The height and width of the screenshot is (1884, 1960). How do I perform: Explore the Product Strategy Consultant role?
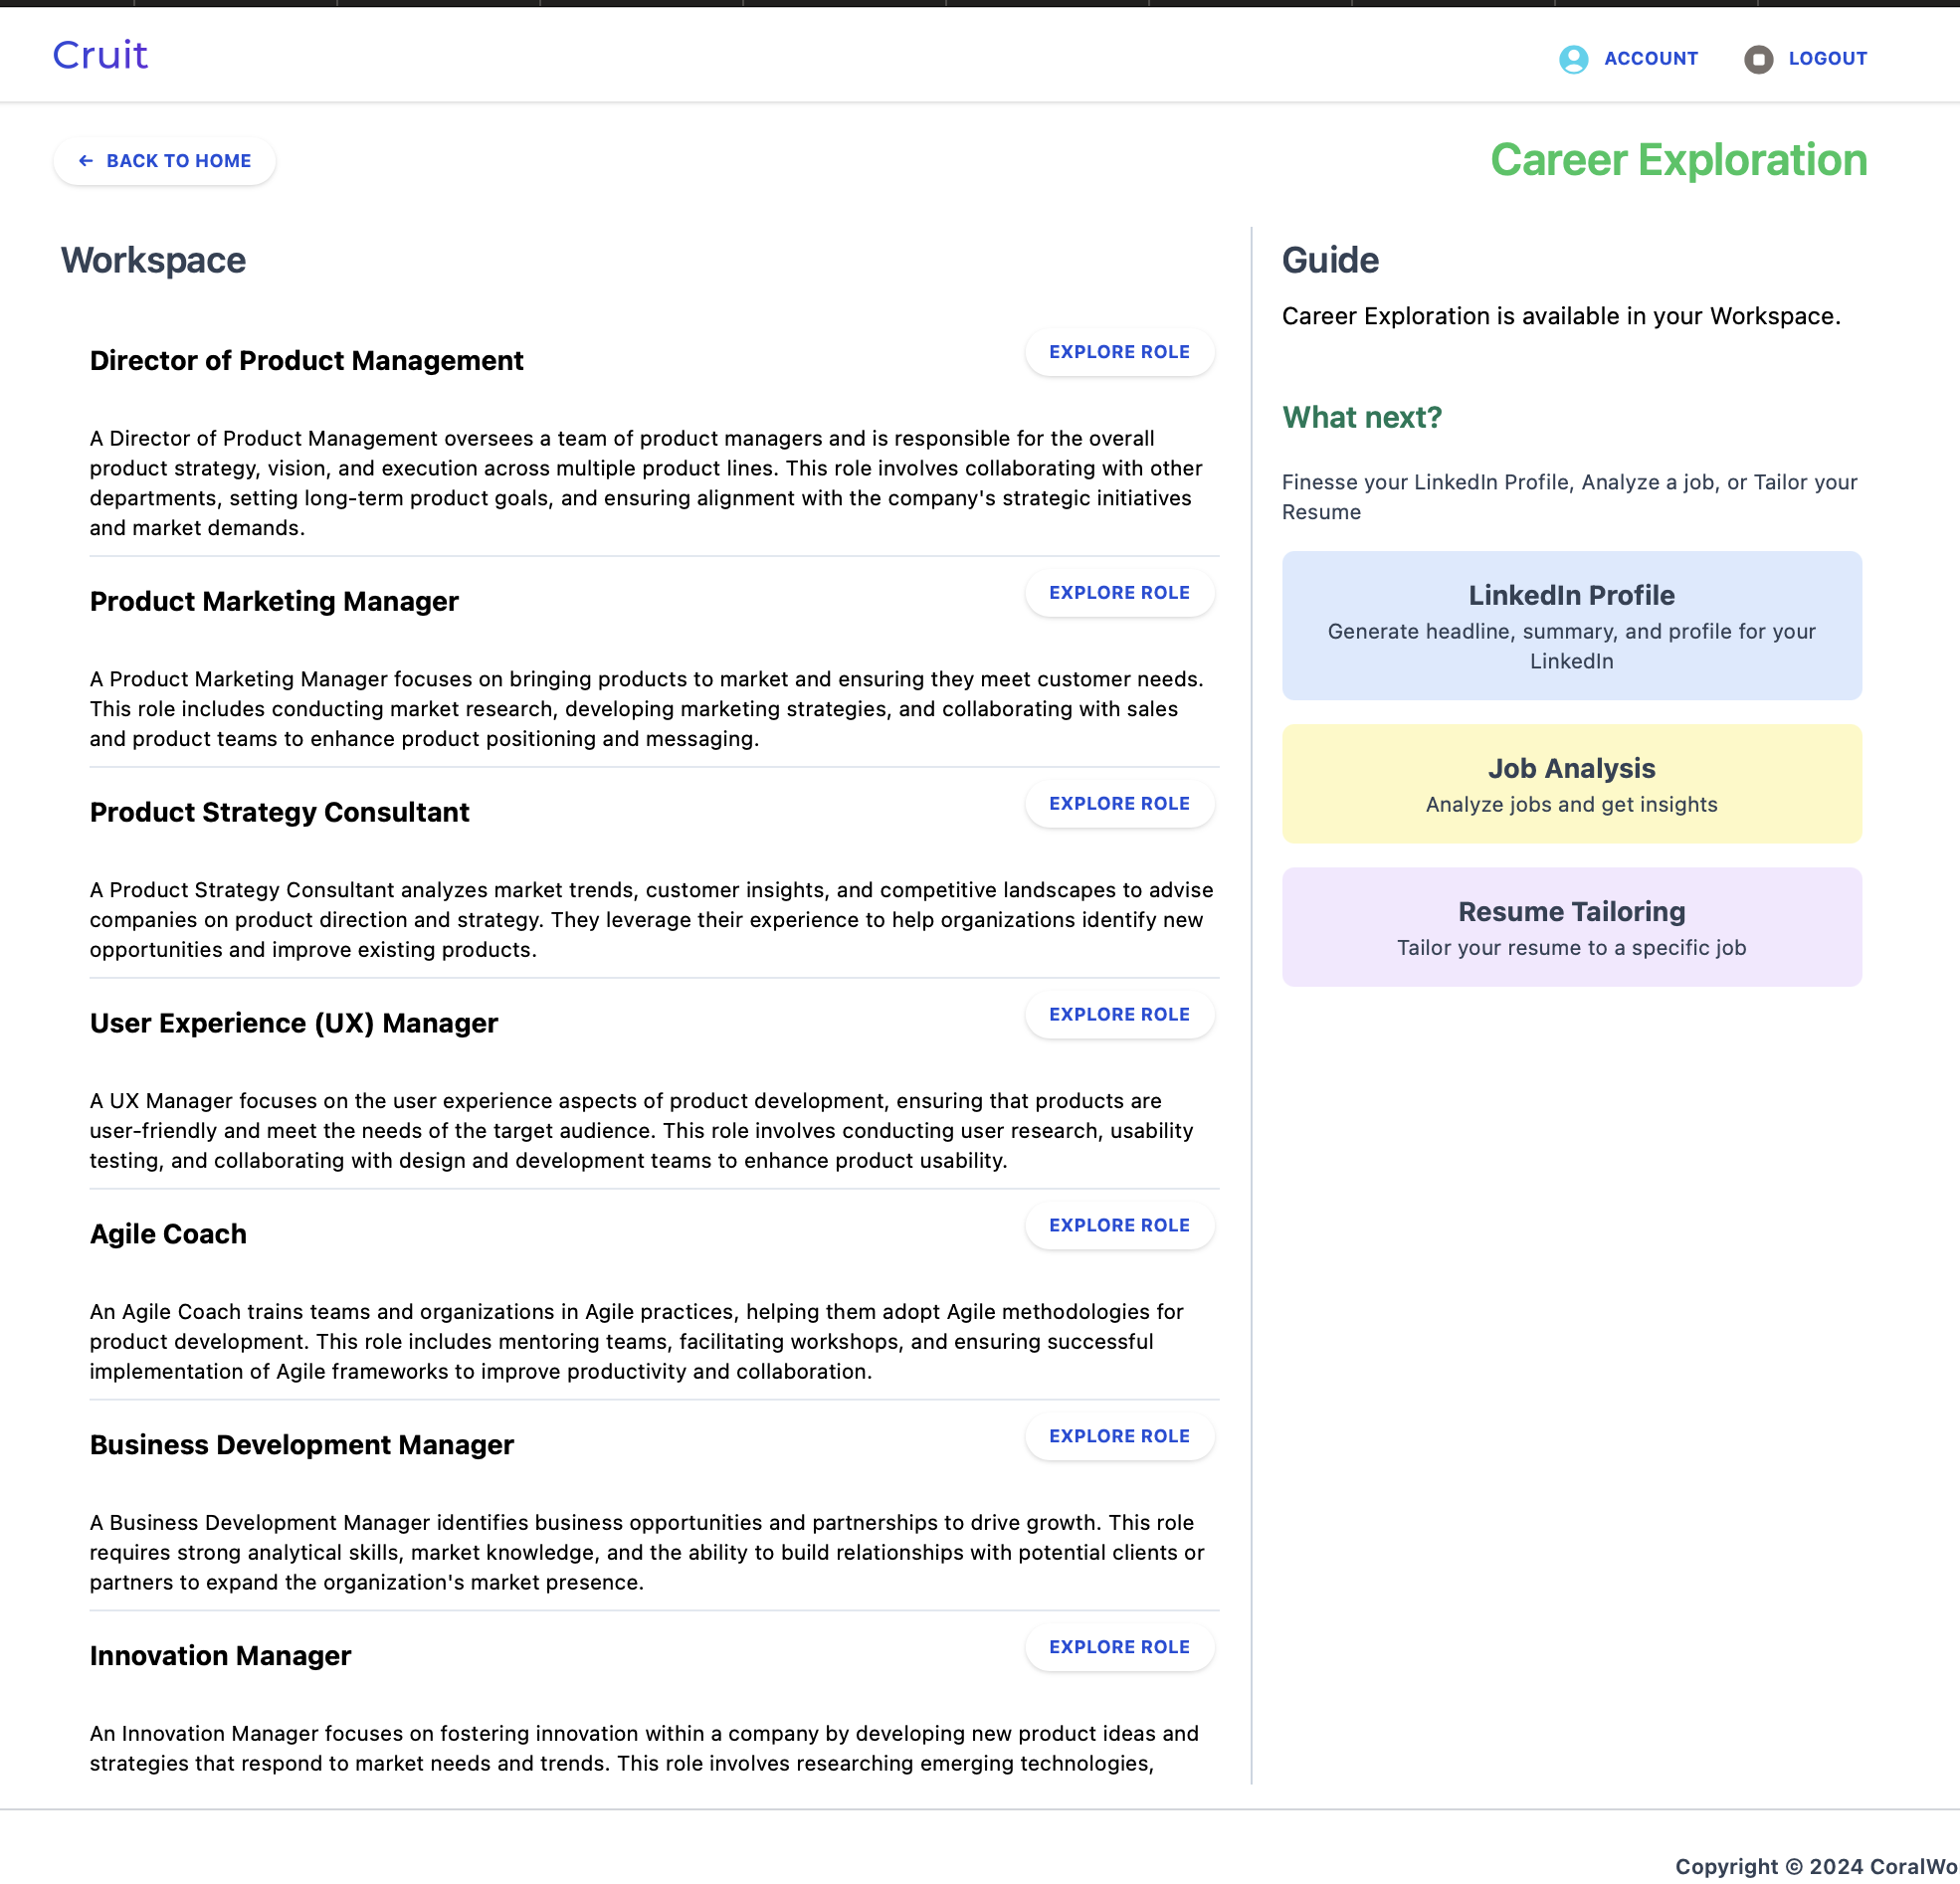pyautogui.click(x=1119, y=804)
